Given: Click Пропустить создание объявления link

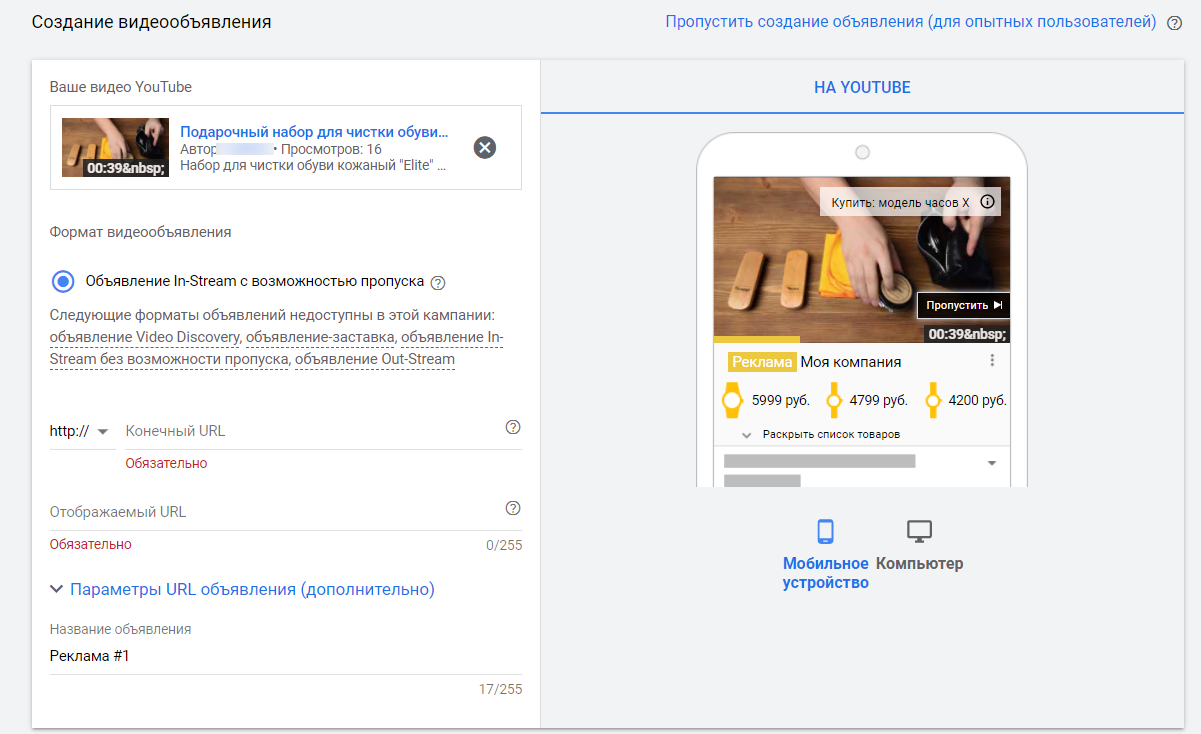Looking at the screenshot, I should coord(910,22).
